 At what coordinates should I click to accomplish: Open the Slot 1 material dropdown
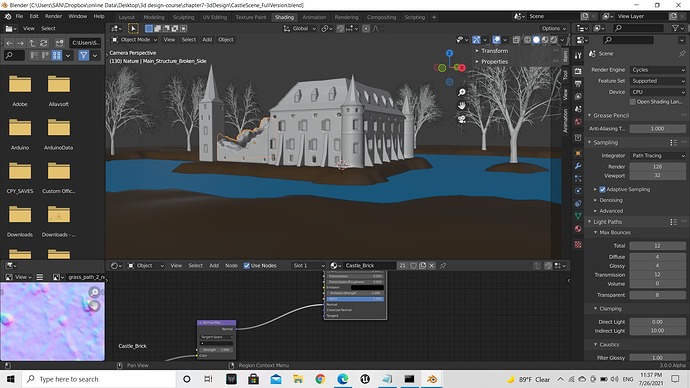click(308, 265)
